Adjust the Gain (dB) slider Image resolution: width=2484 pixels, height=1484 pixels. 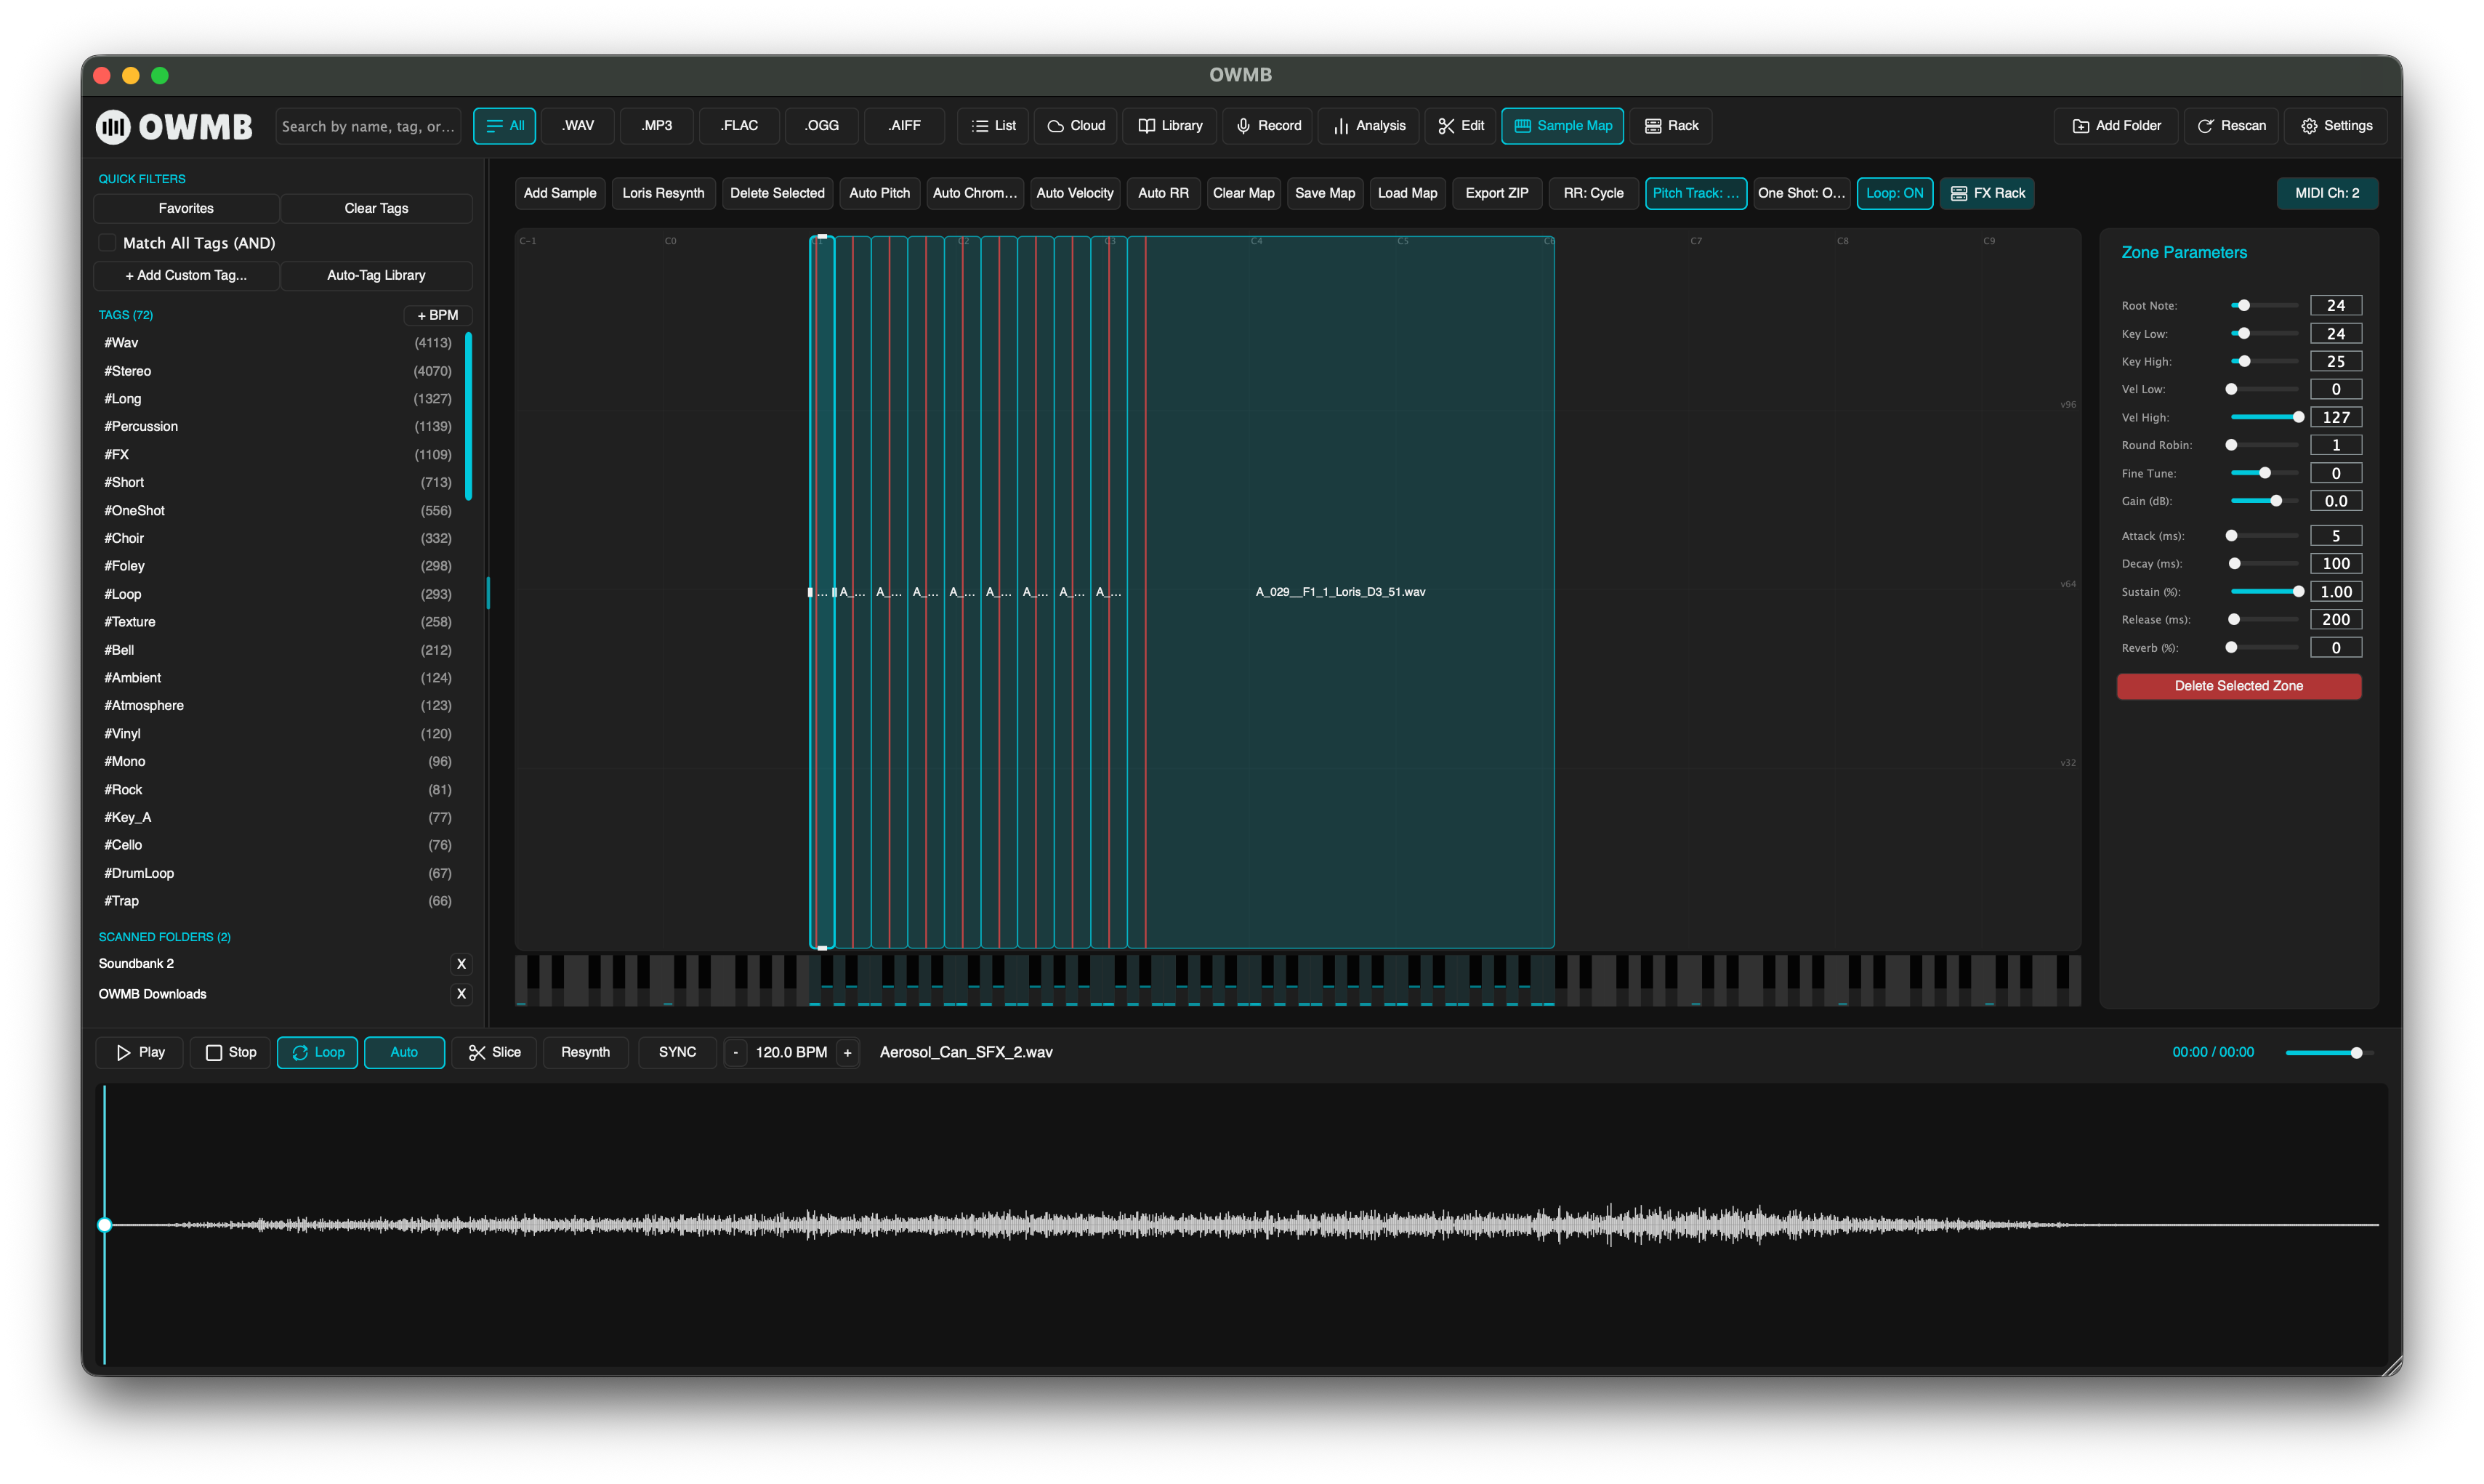click(x=2264, y=501)
